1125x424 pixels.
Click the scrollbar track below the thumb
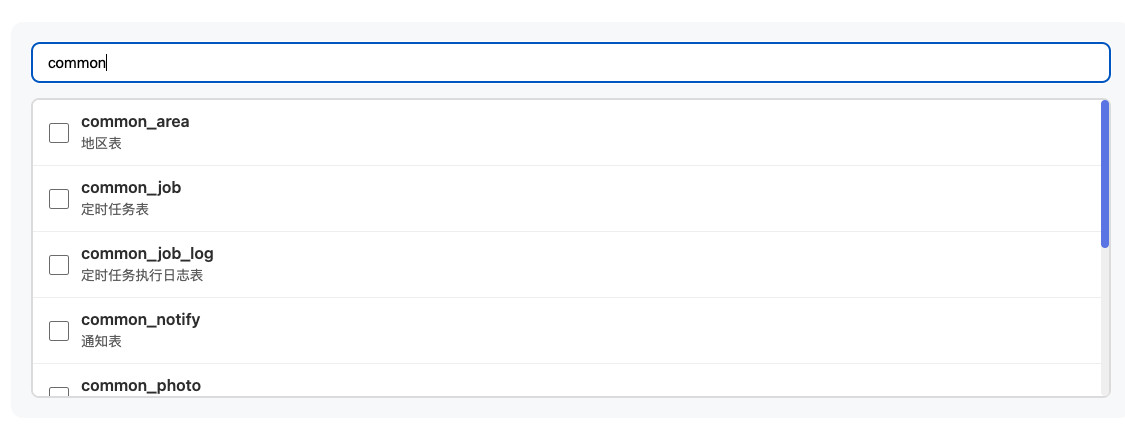[1105, 320]
